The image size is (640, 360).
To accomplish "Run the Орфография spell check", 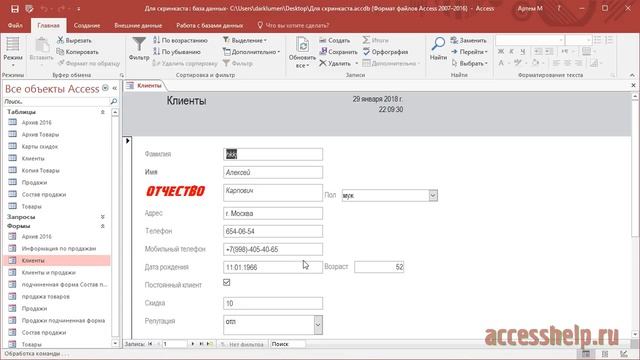I will [x=385, y=52].
